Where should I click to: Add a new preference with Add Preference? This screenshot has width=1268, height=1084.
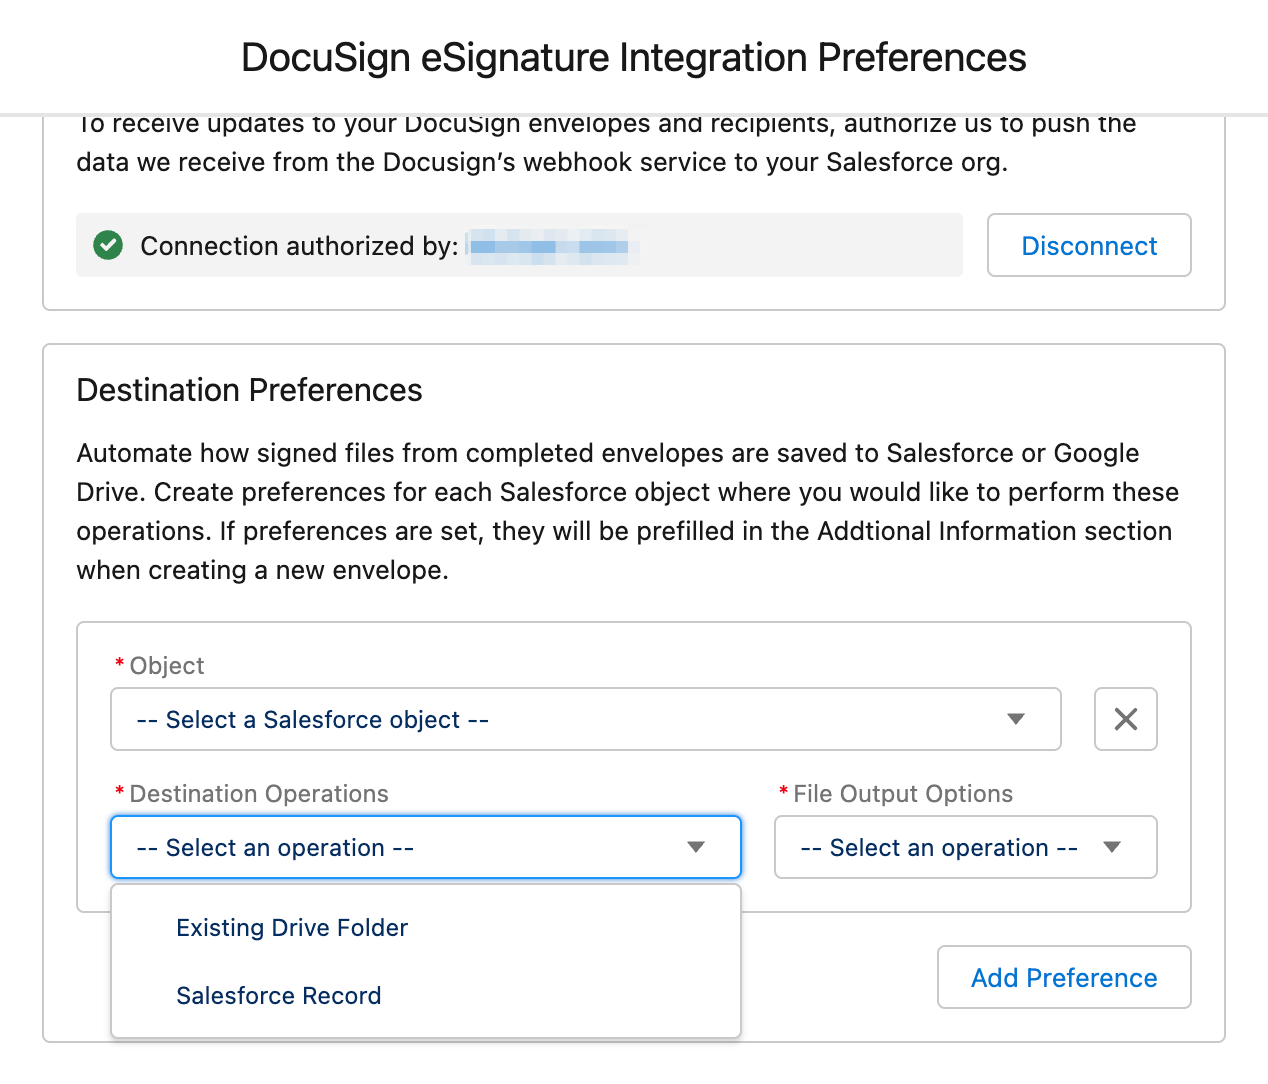pyautogui.click(x=1064, y=977)
